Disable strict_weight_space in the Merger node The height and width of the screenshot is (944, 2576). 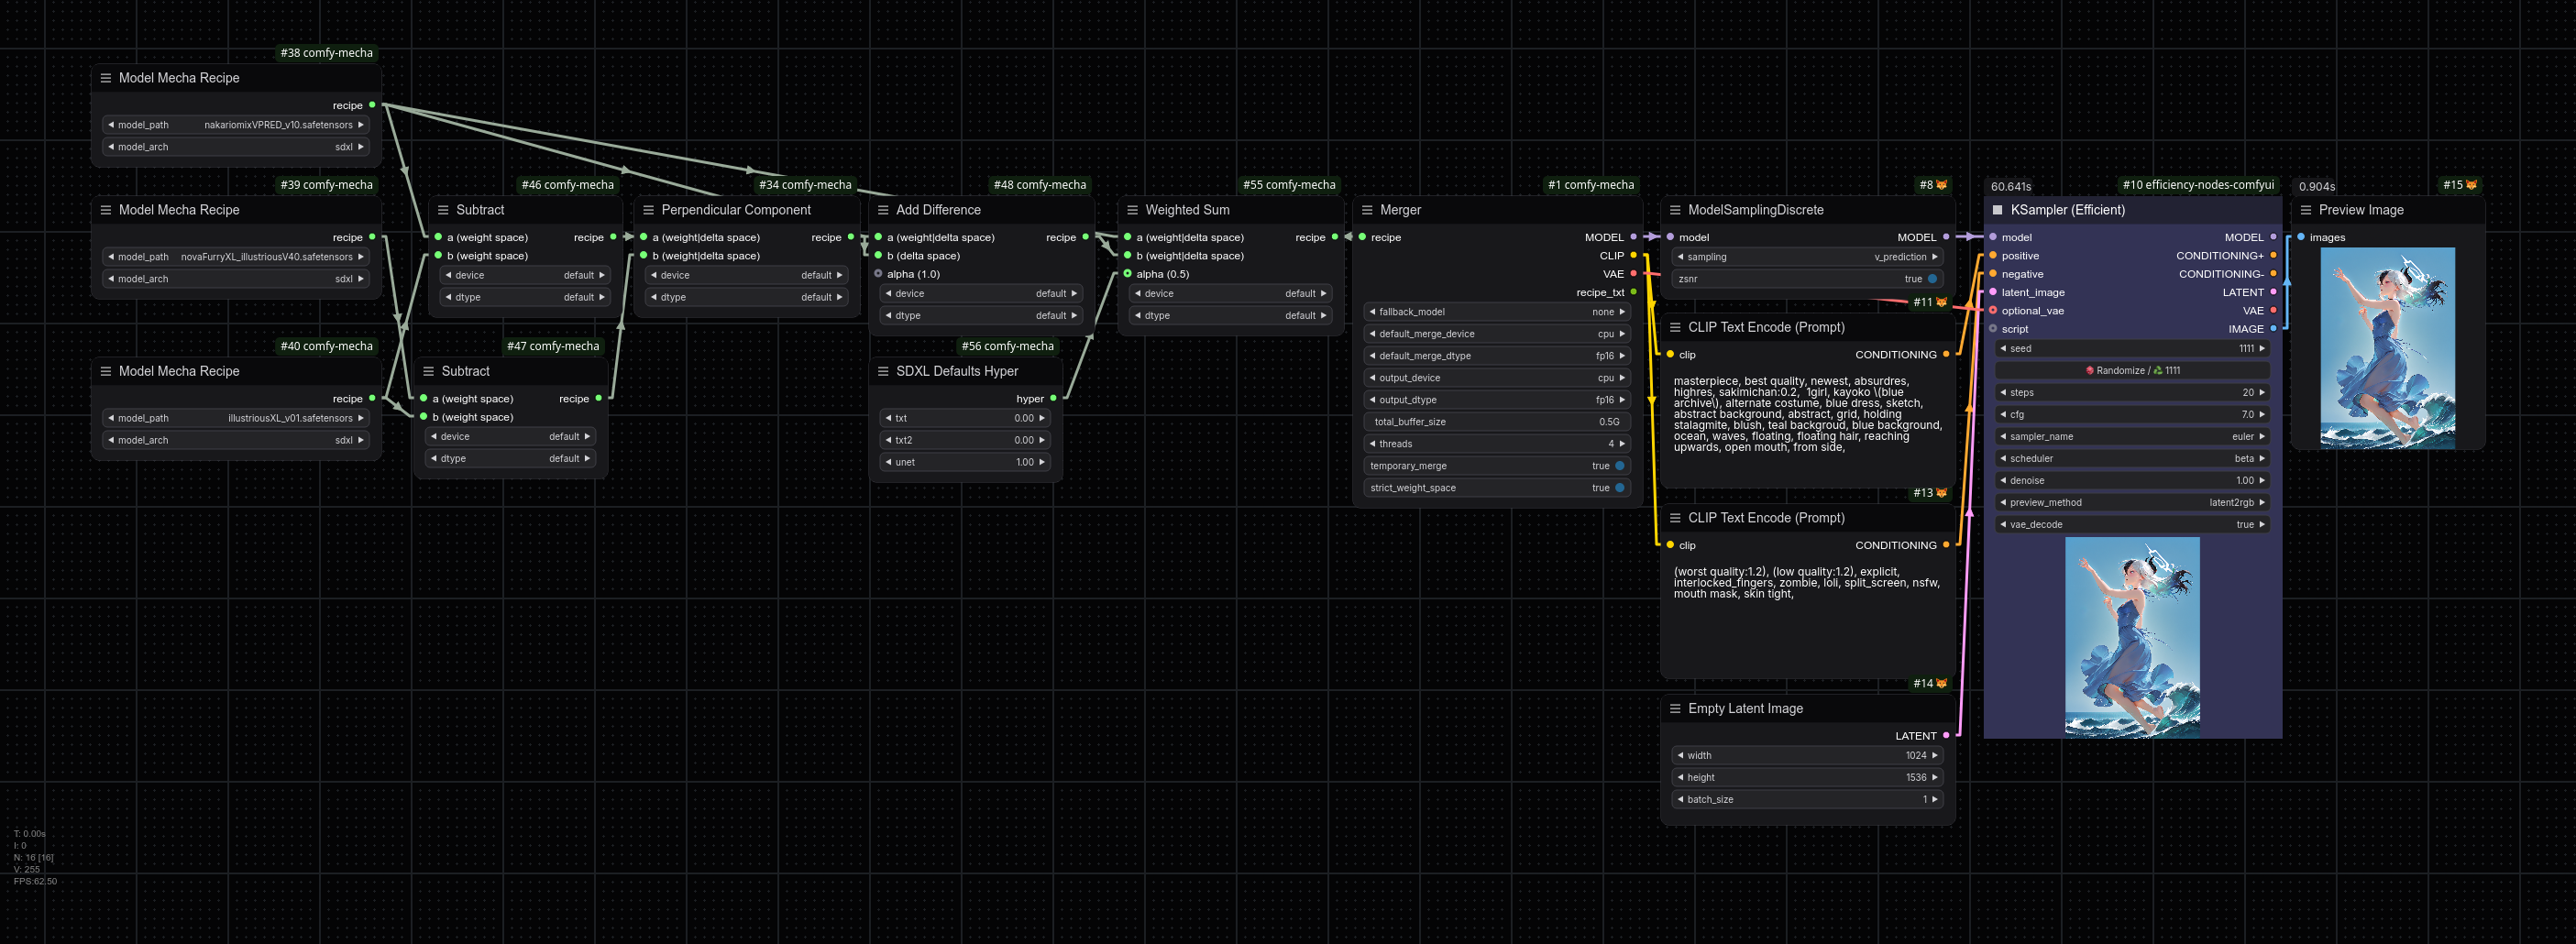(1619, 488)
